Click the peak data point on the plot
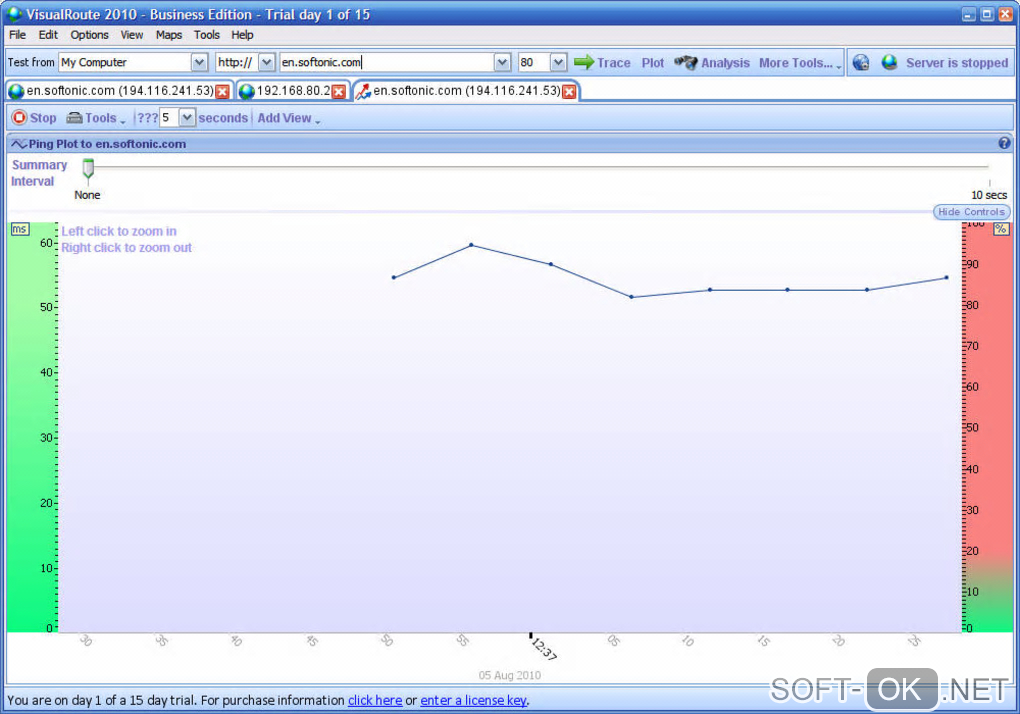Image resolution: width=1020 pixels, height=714 pixels. (x=472, y=245)
